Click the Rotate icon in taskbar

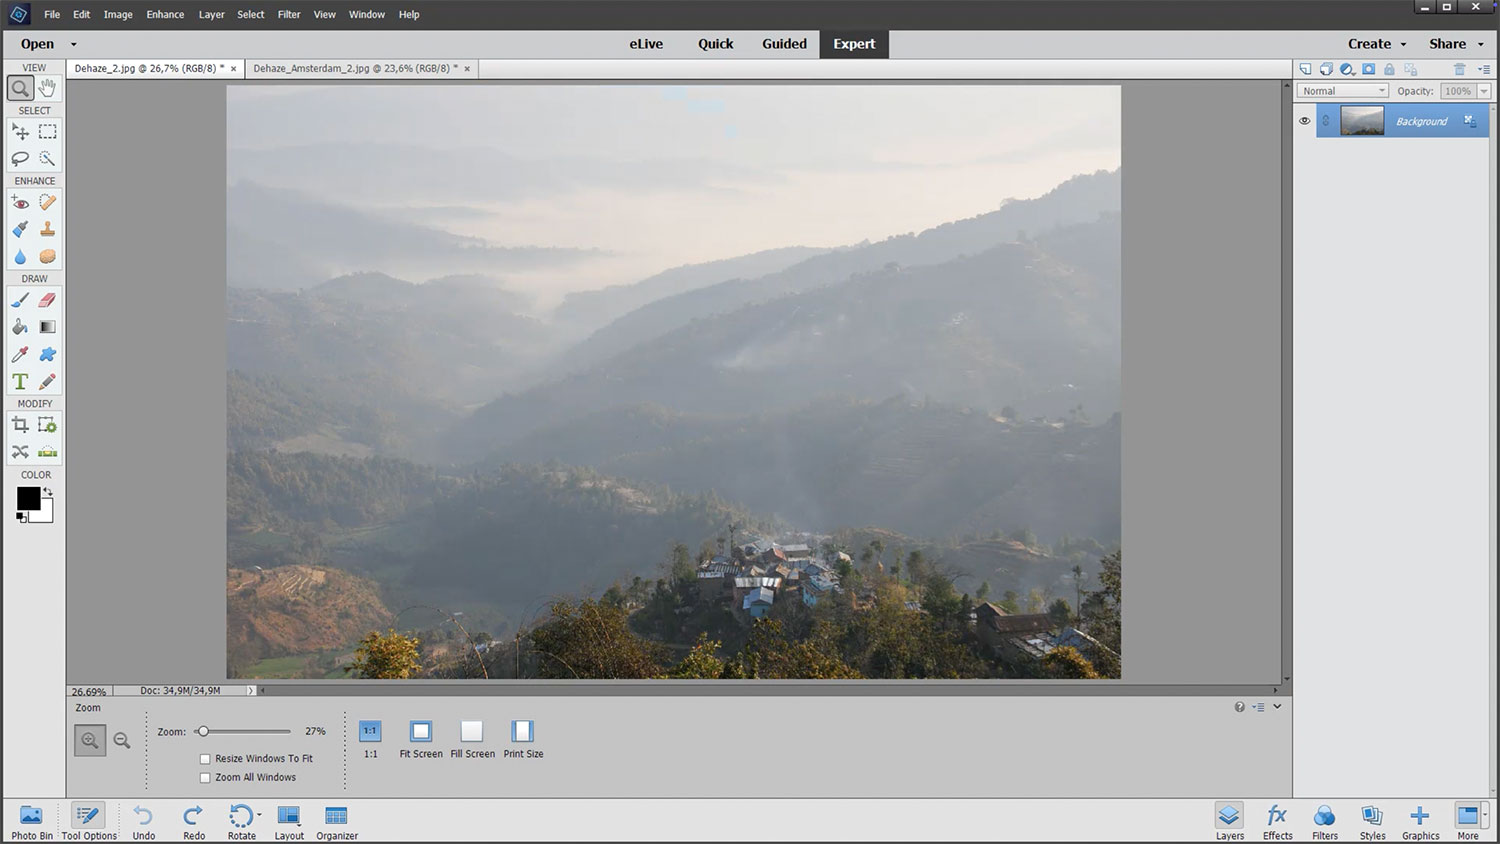[240, 817]
